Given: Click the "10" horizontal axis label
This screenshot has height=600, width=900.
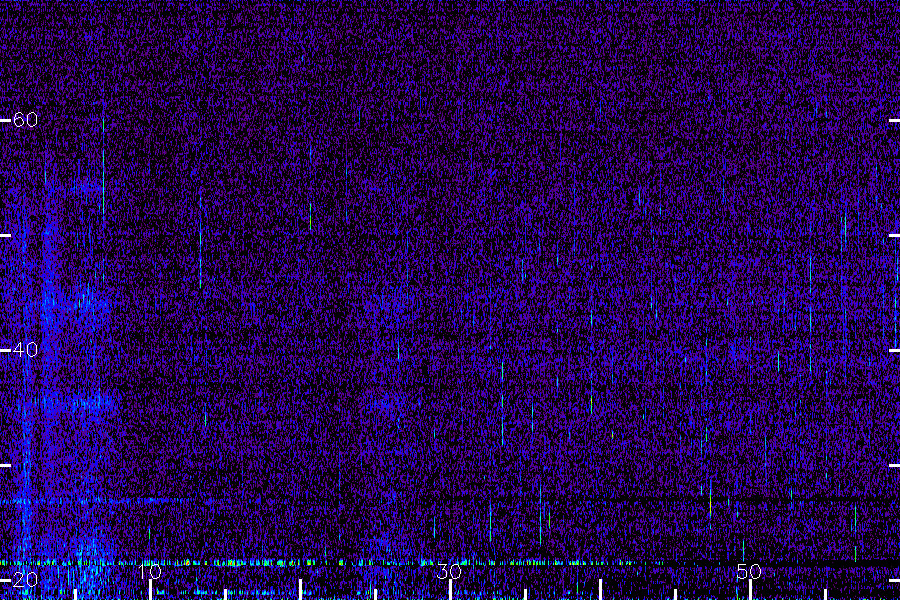Looking at the screenshot, I should coord(149,572).
